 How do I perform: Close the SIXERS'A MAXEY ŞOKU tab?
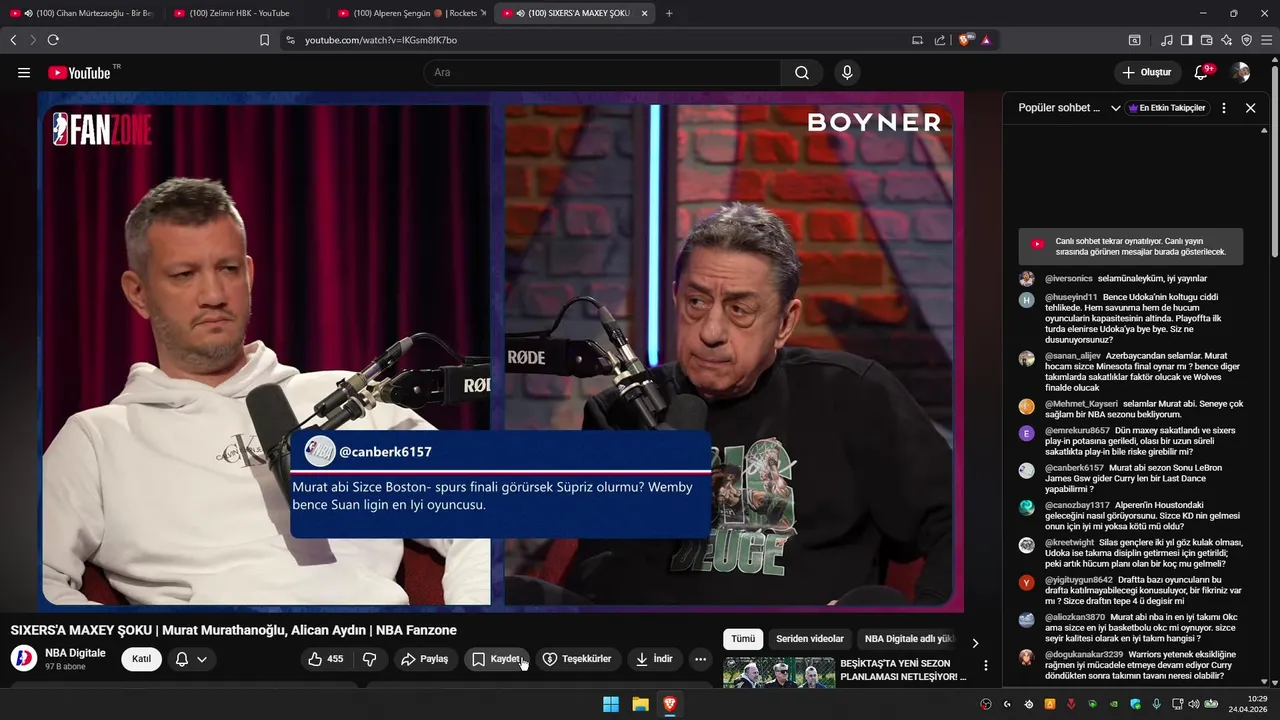pyautogui.click(x=644, y=13)
